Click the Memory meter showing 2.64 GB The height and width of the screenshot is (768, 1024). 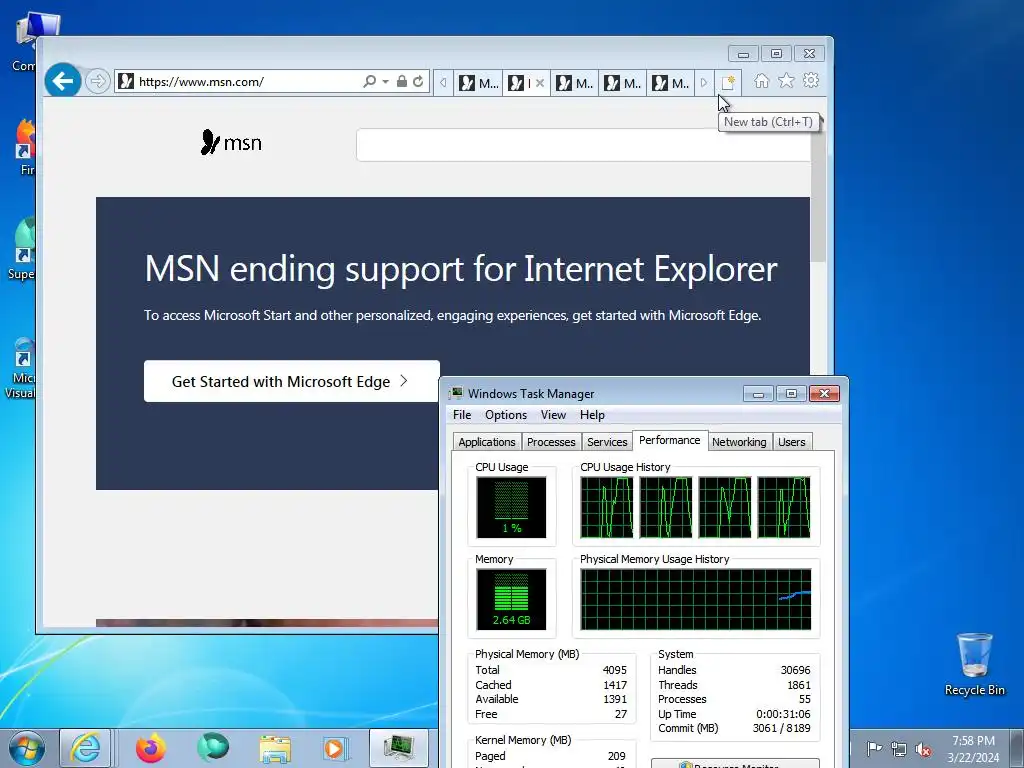point(511,600)
